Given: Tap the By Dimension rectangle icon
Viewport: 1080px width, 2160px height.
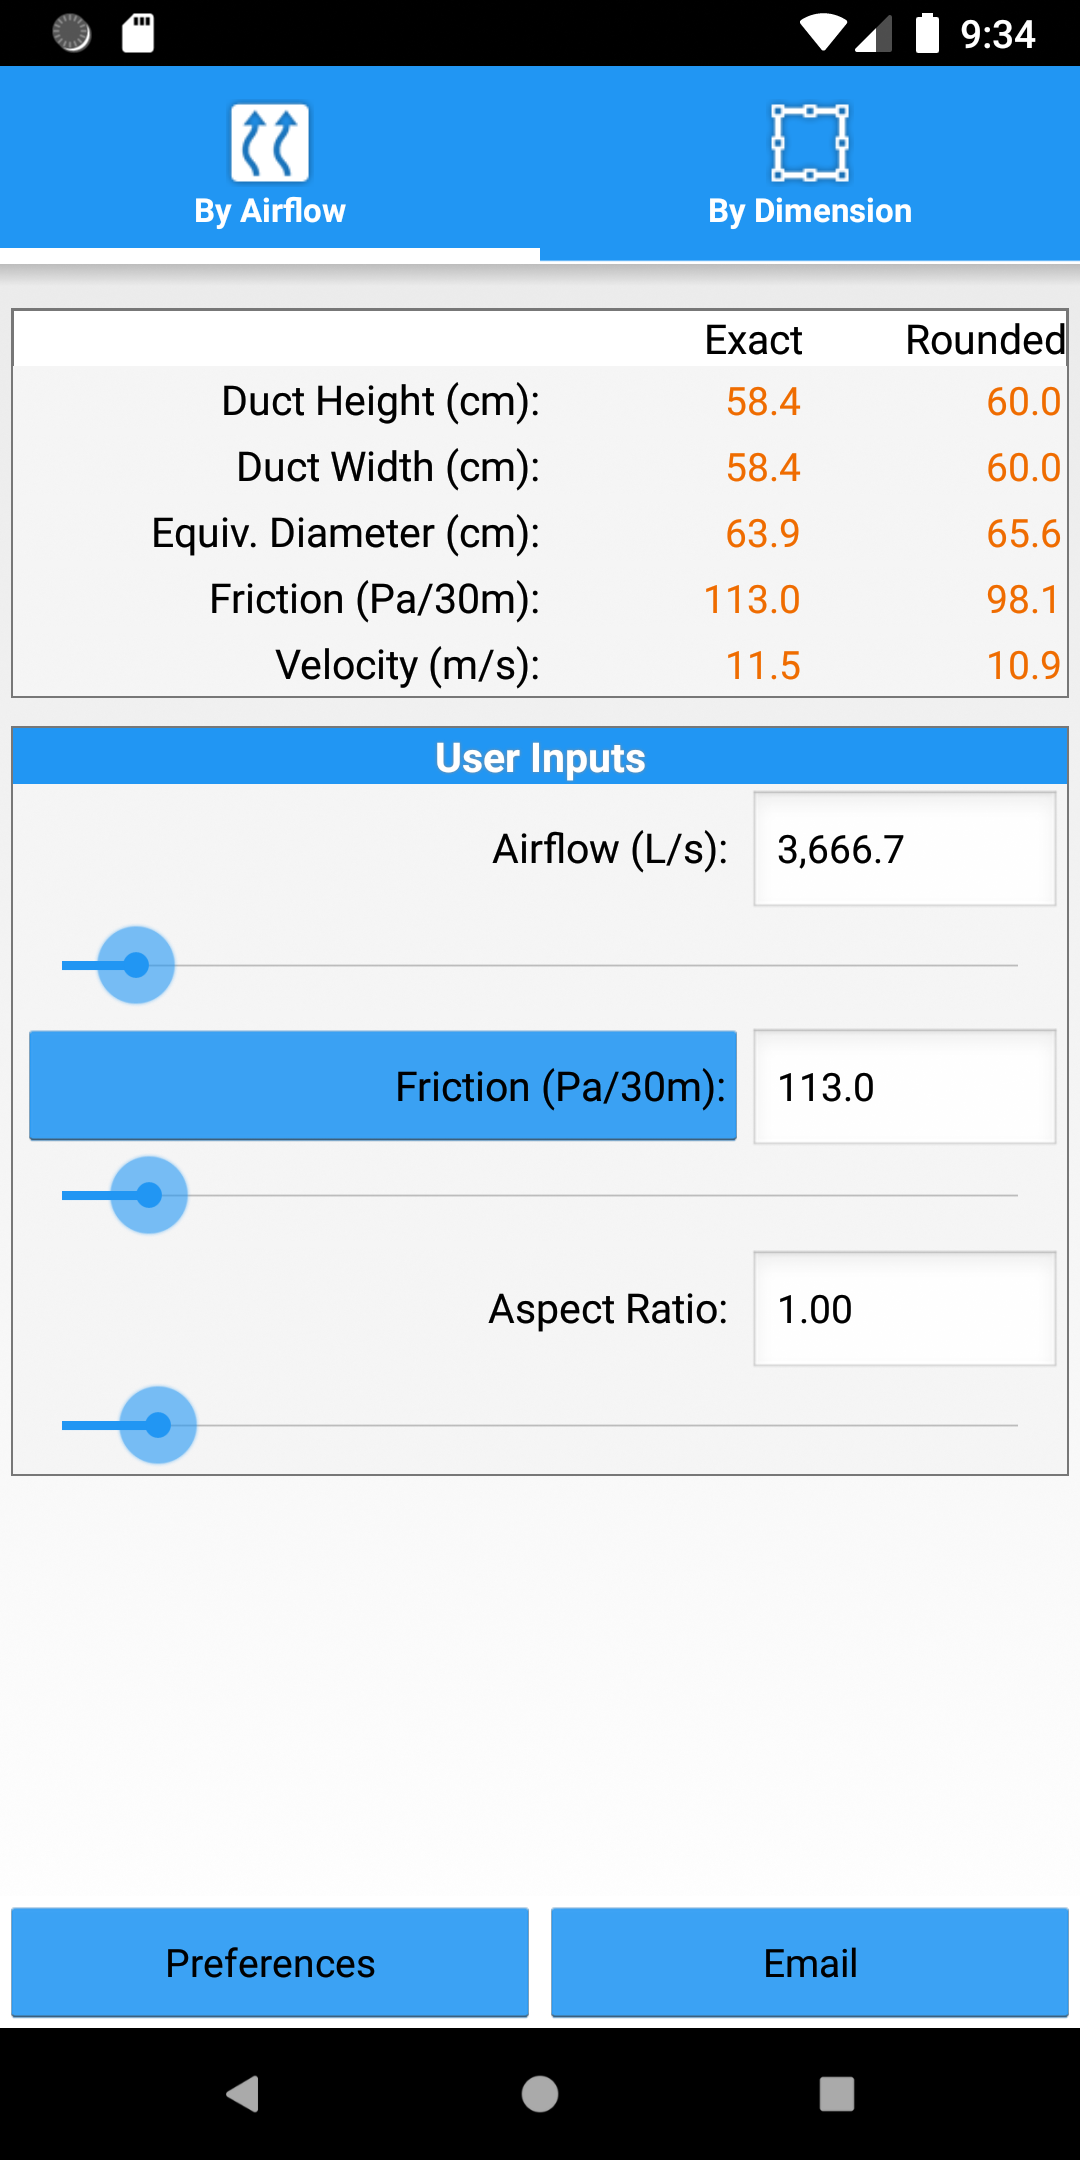Looking at the screenshot, I should point(810,143).
